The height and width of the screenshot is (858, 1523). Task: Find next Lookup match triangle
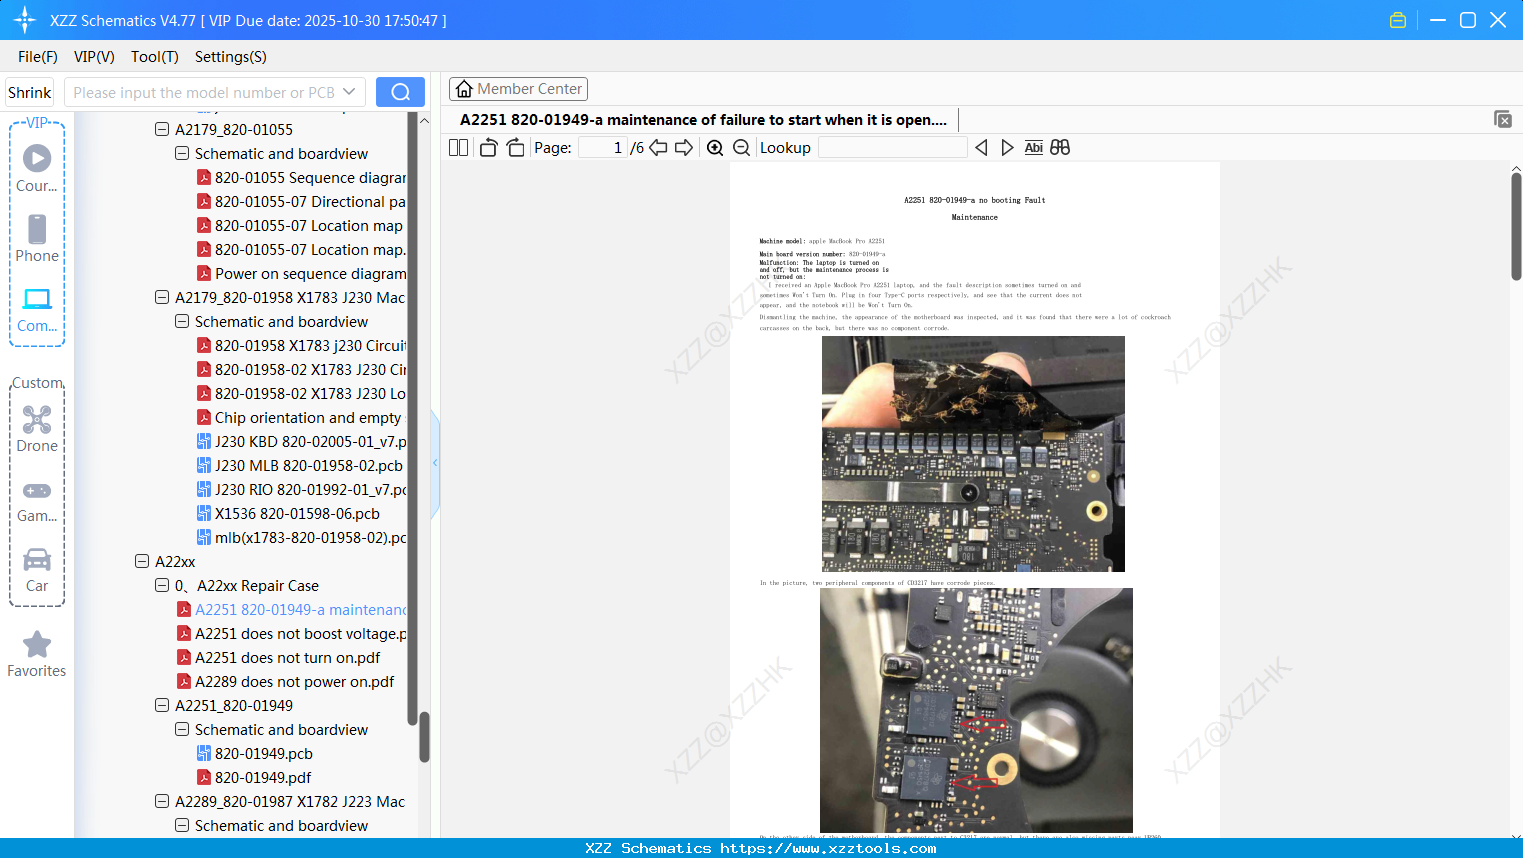[x=1007, y=148]
